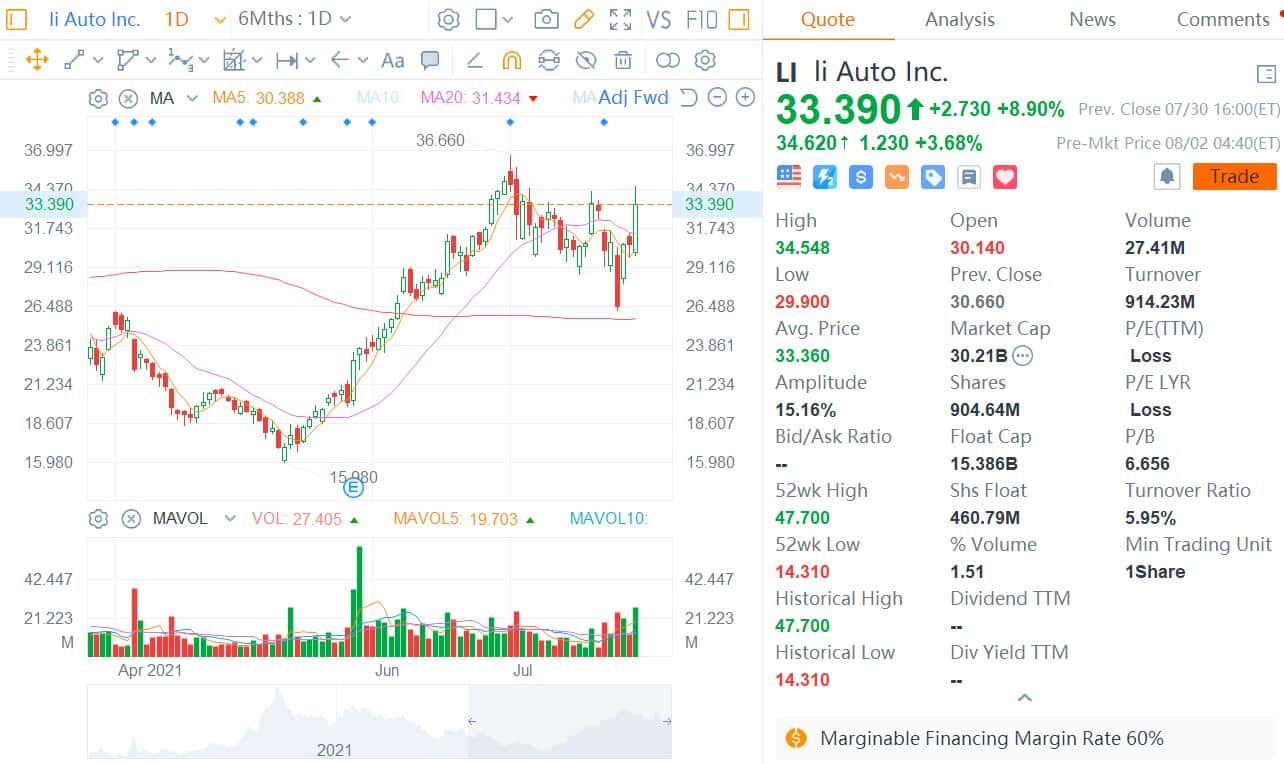Screen dimensions: 1284x764
Task: Collapse the quote details with the chevron
Action: pyautogui.click(x=1024, y=697)
